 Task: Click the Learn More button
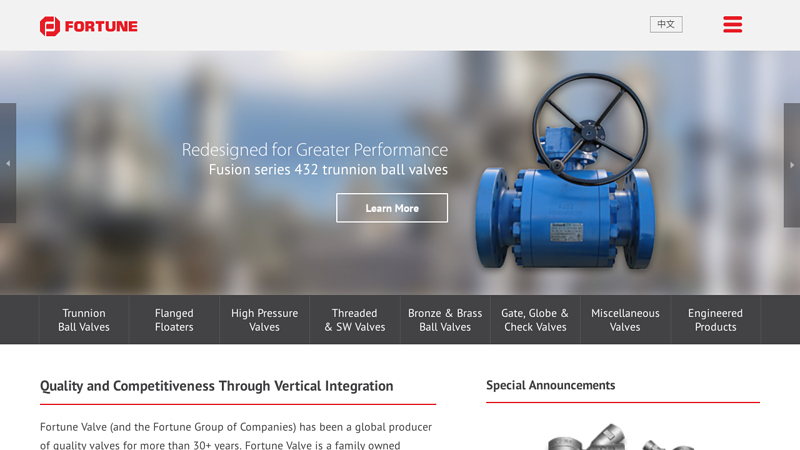pos(392,208)
